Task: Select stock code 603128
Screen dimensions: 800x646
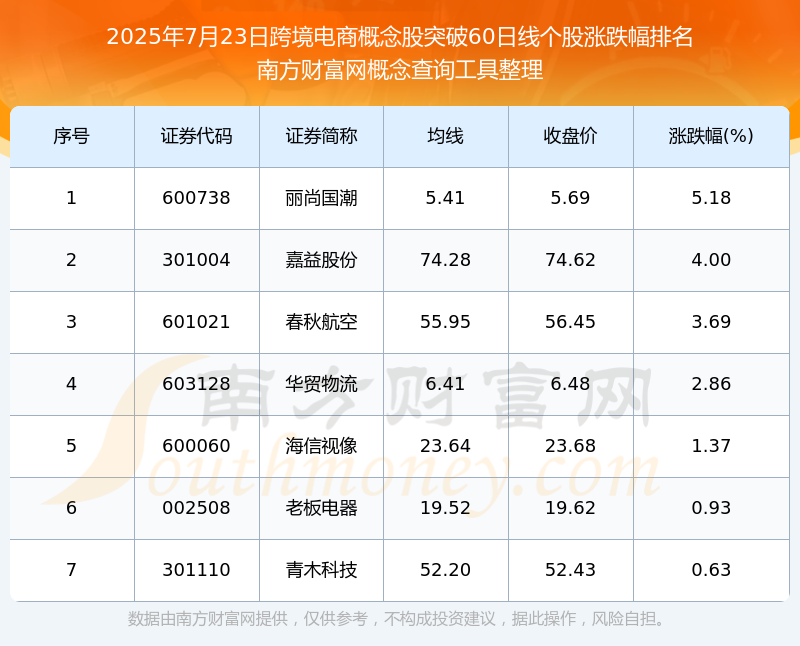Action: (196, 384)
